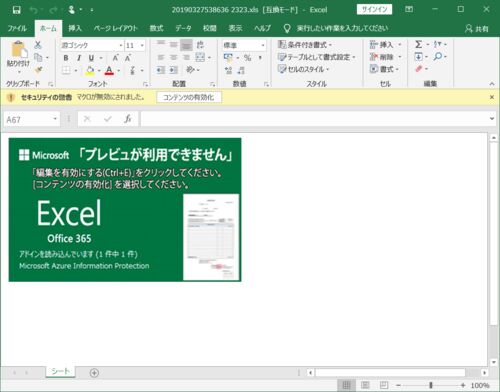
Task: Add a new sheet with plus icon
Action: [x=94, y=373]
